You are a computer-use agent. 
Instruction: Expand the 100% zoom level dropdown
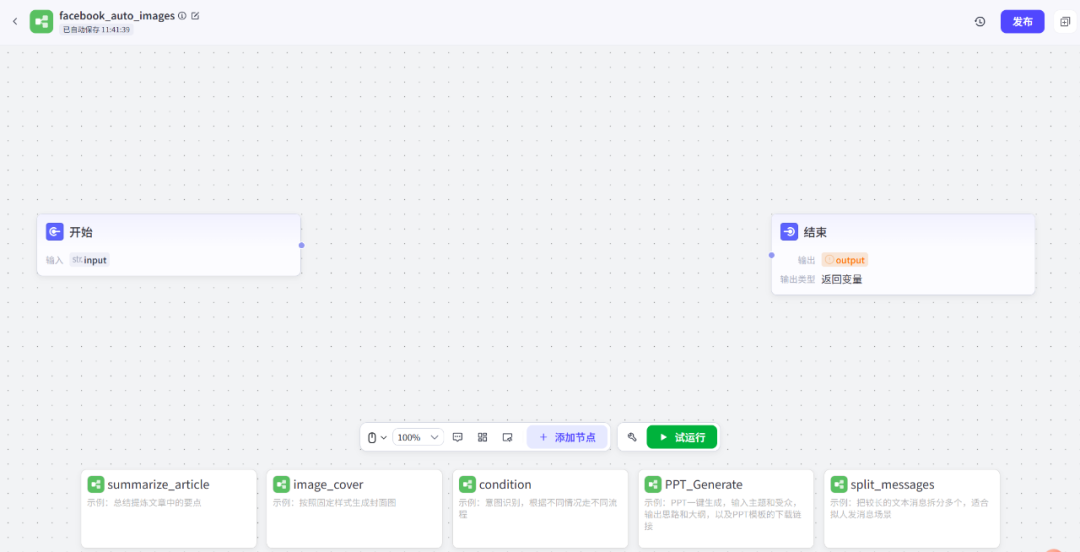click(x=418, y=437)
